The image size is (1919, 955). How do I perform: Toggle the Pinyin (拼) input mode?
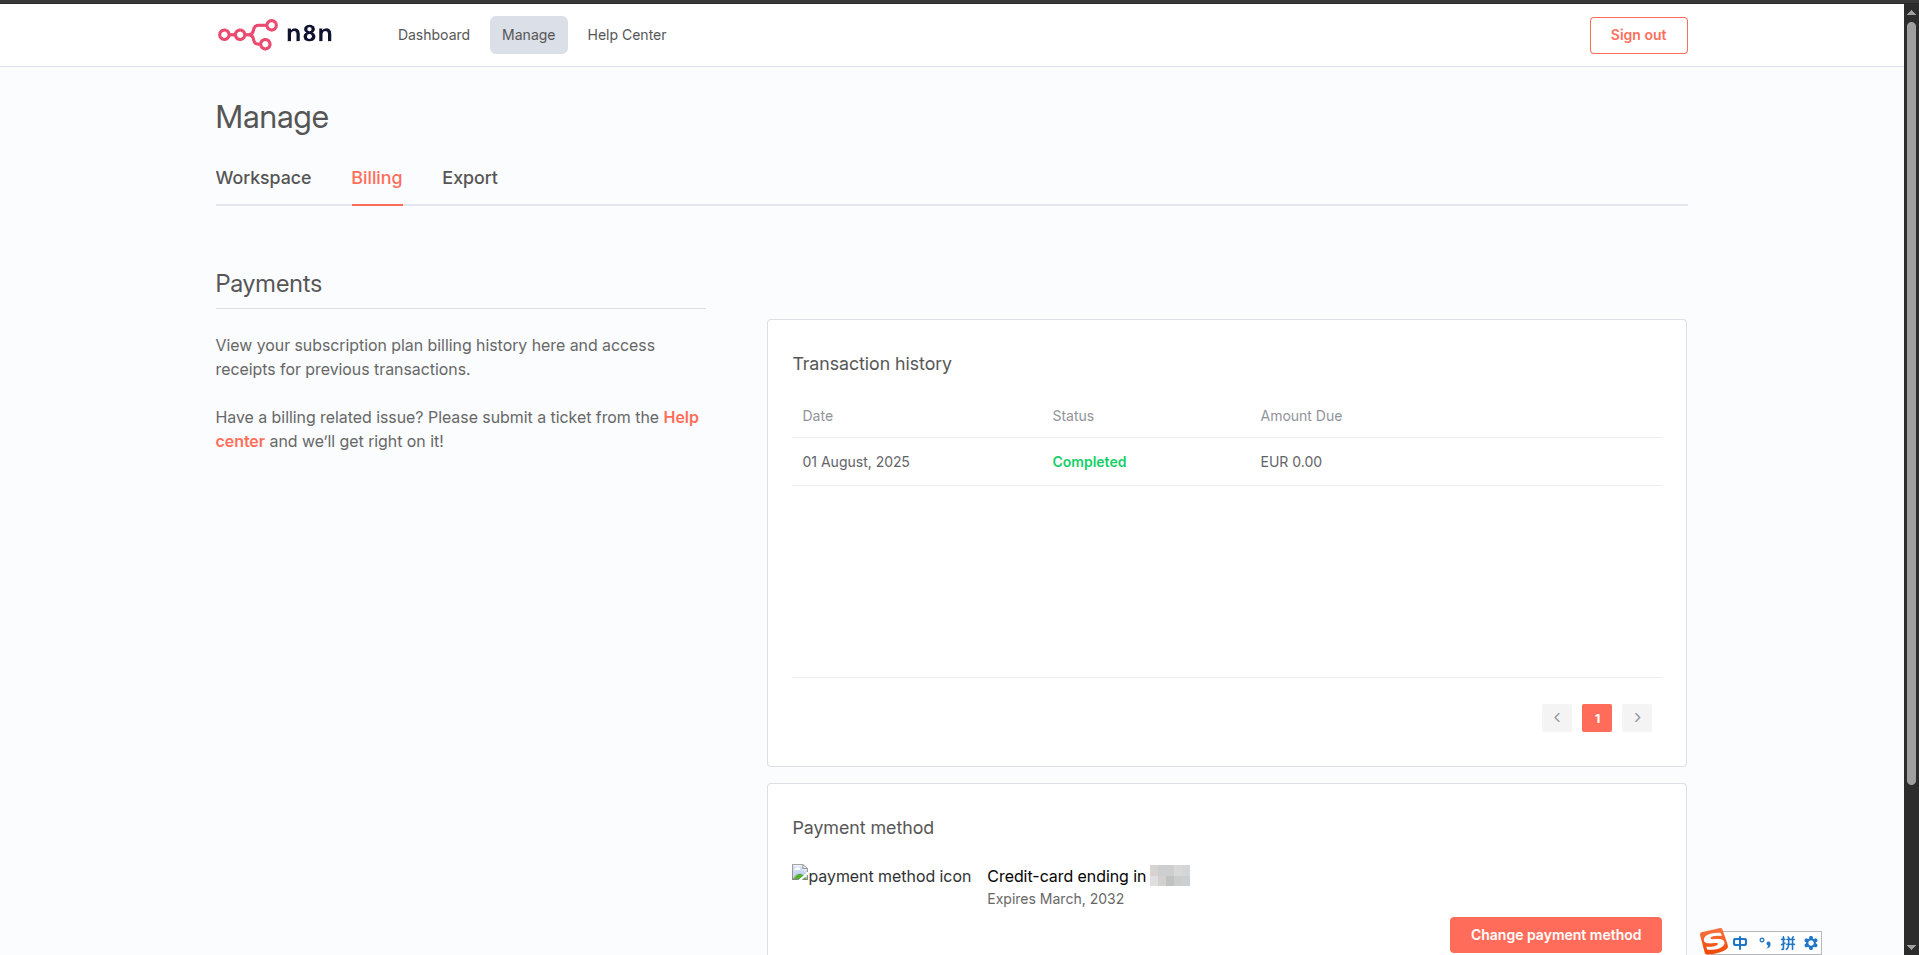(x=1788, y=943)
